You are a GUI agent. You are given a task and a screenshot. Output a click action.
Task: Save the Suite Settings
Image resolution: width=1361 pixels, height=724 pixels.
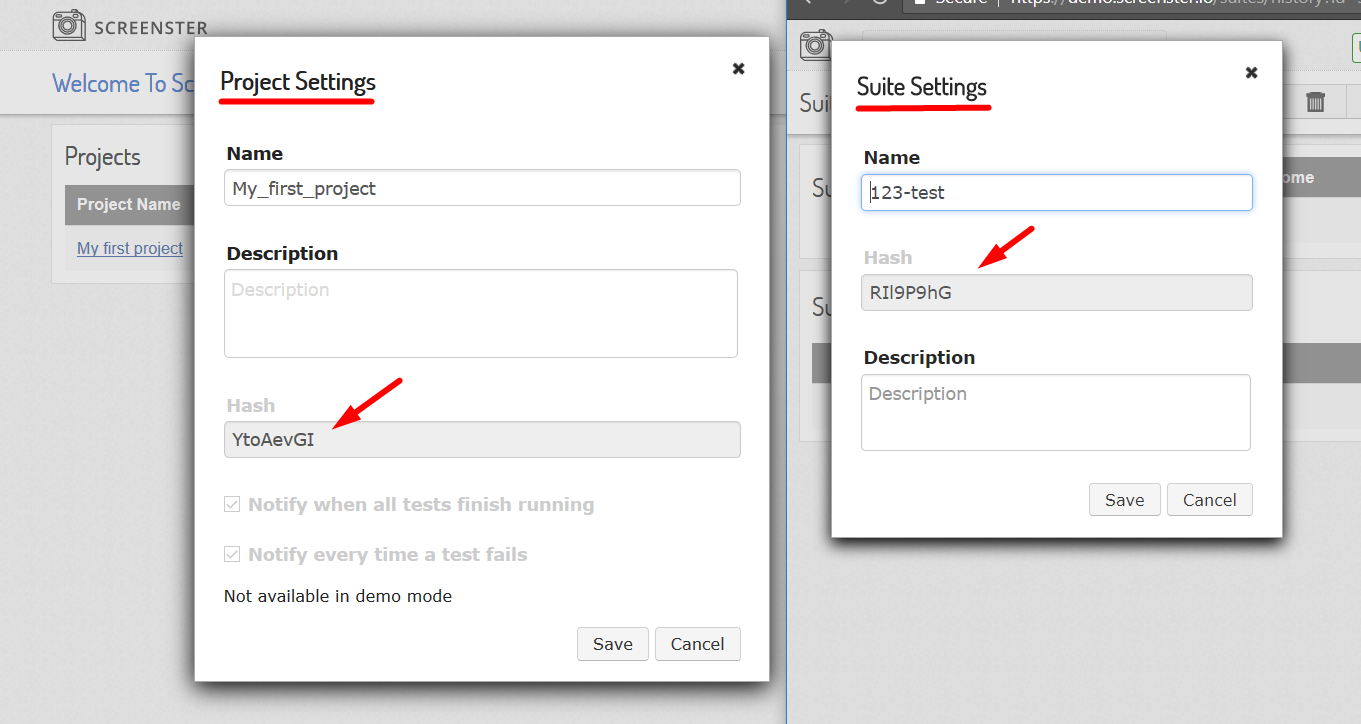(x=1125, y=500)
